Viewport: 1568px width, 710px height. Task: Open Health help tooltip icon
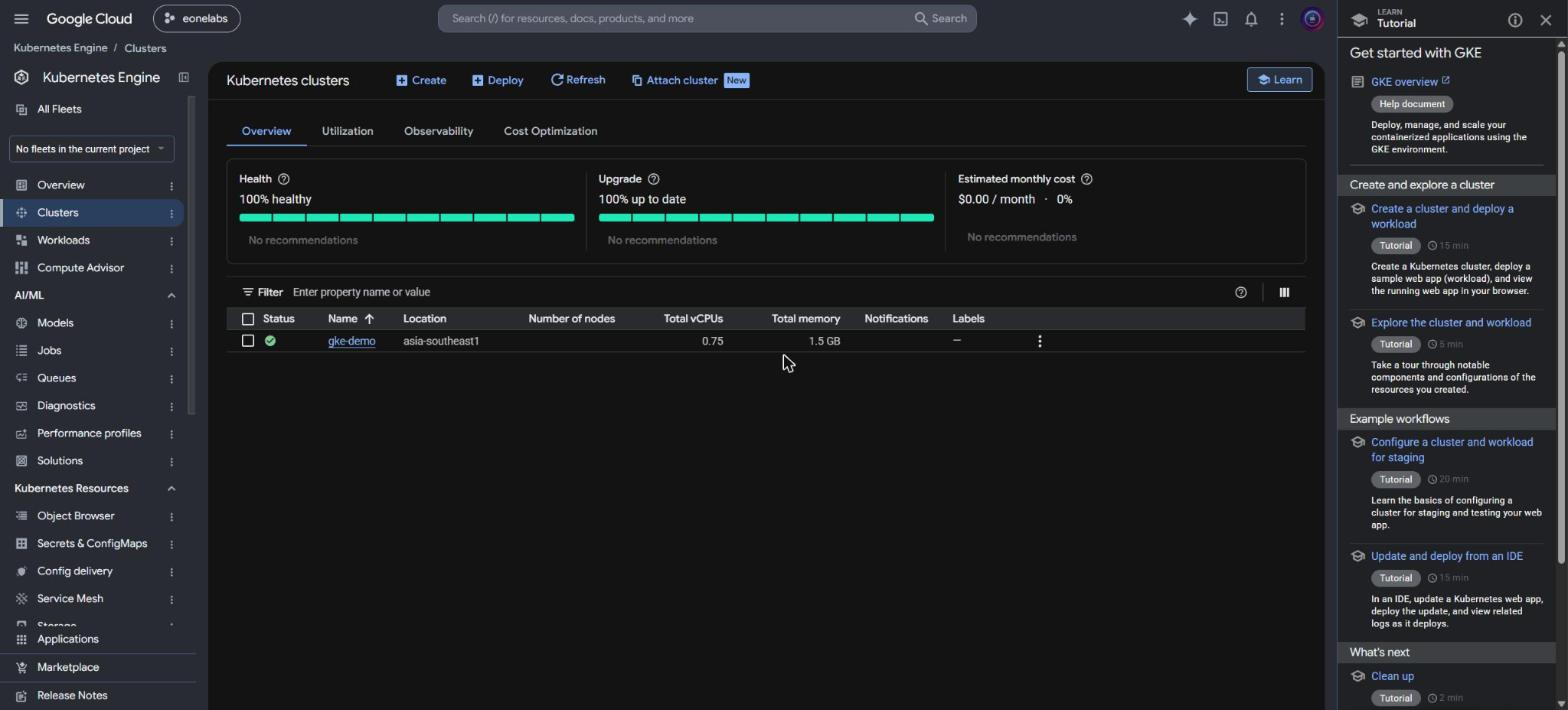[x=283, y=179]
